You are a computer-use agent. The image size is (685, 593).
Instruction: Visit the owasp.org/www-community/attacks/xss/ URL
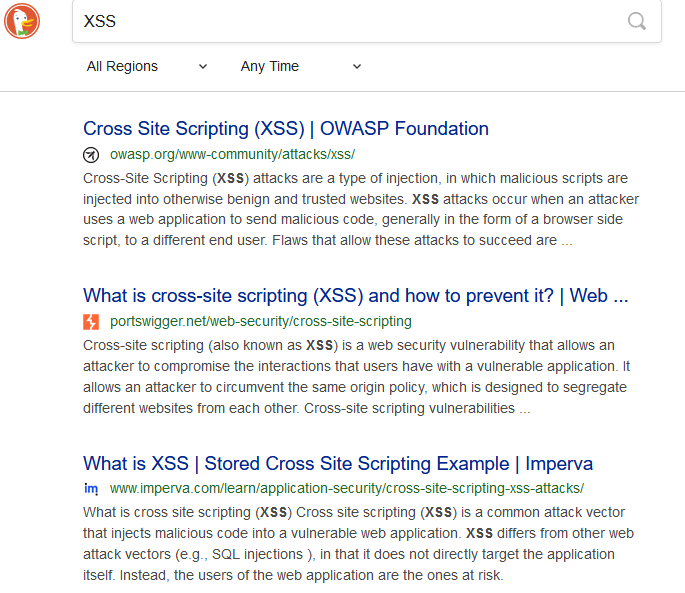coord(232,154)
